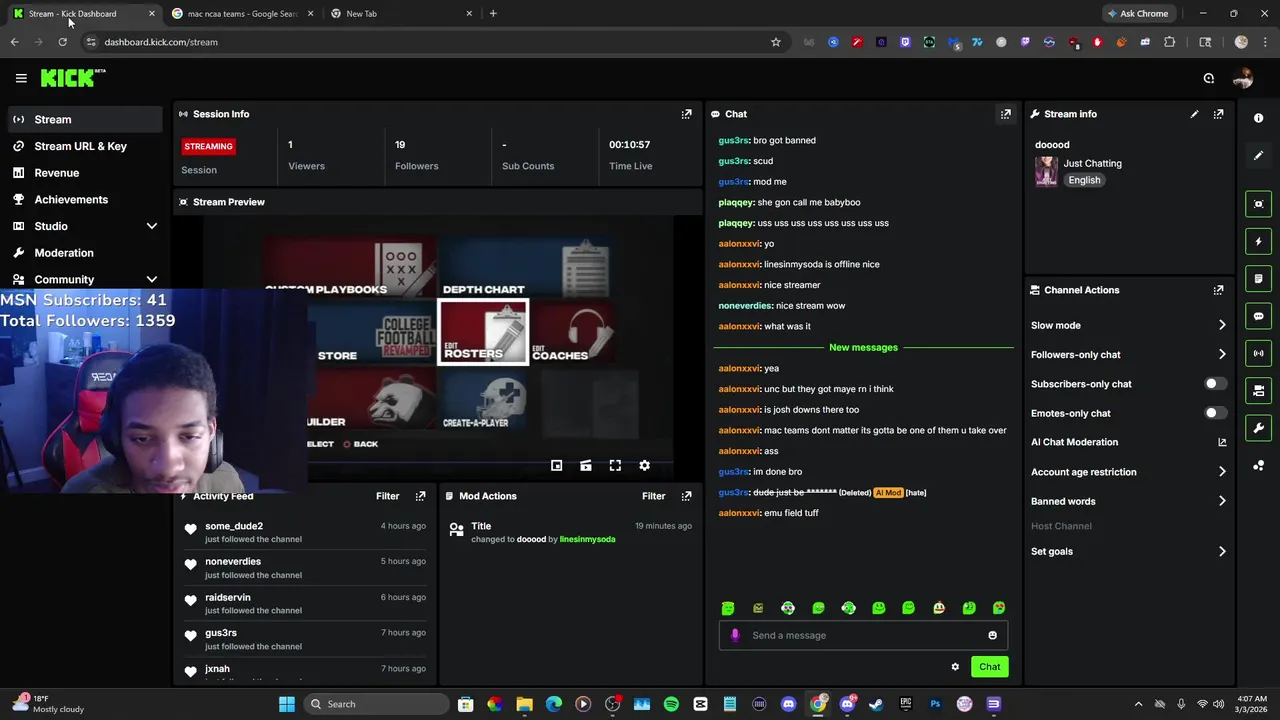Expand Followers-only chat options

point(1222,354)
